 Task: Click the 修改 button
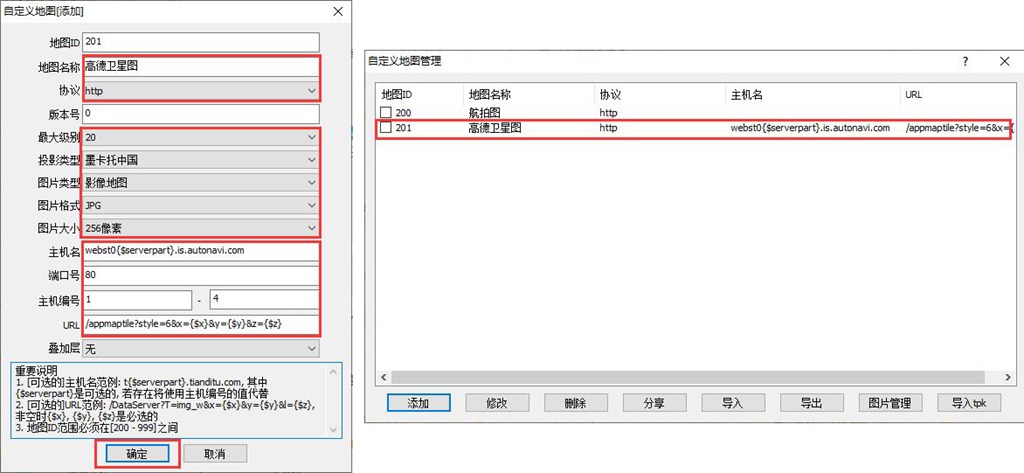point(497,403)
